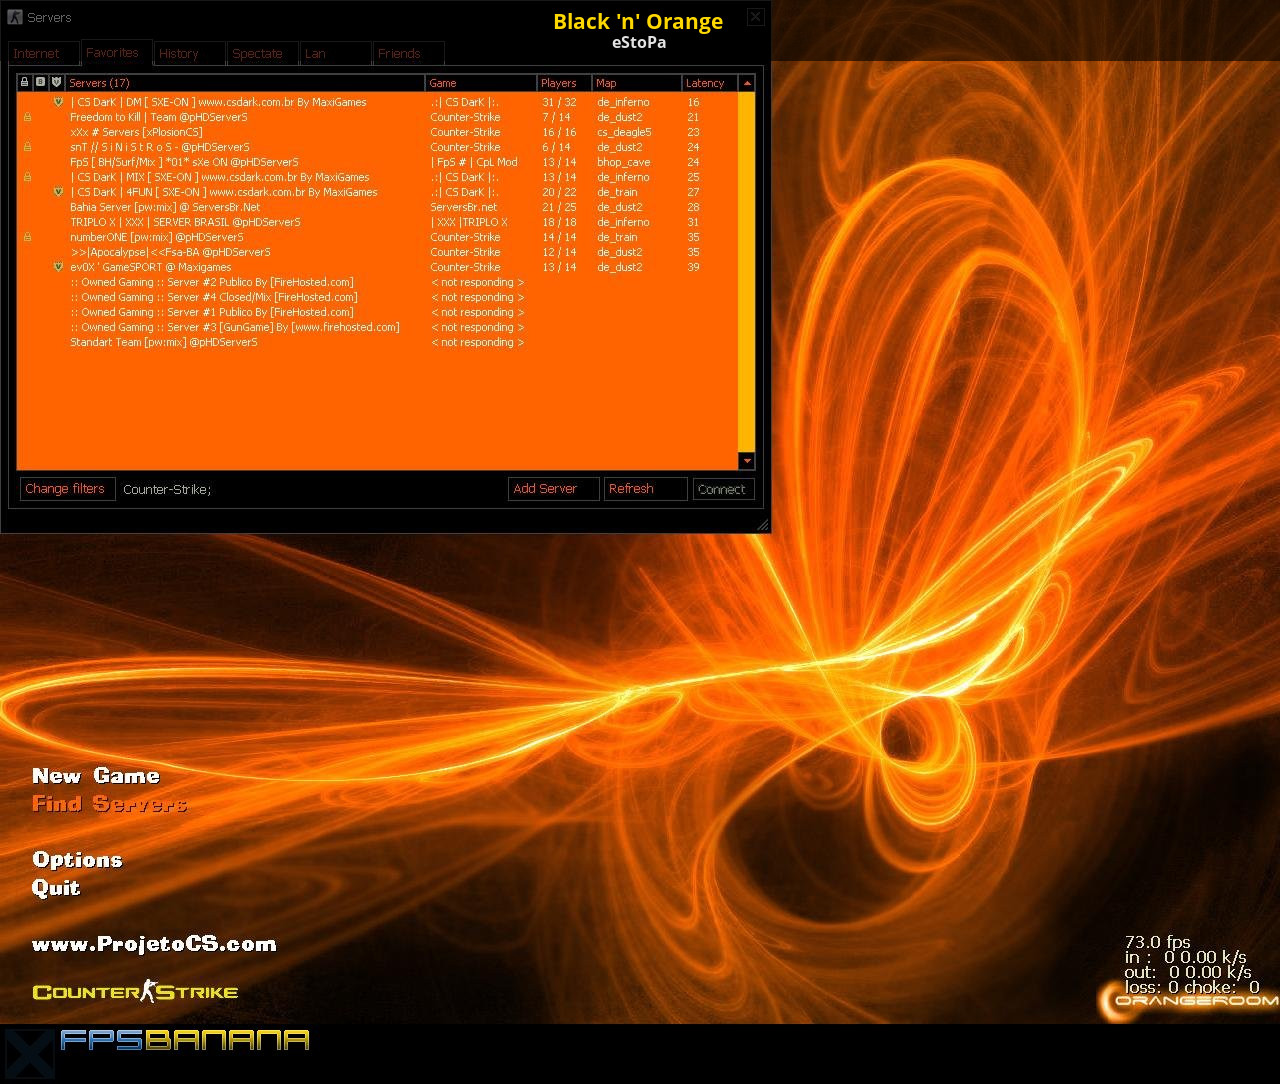Click the | FpS # | CpL Mod game cell

474,162
